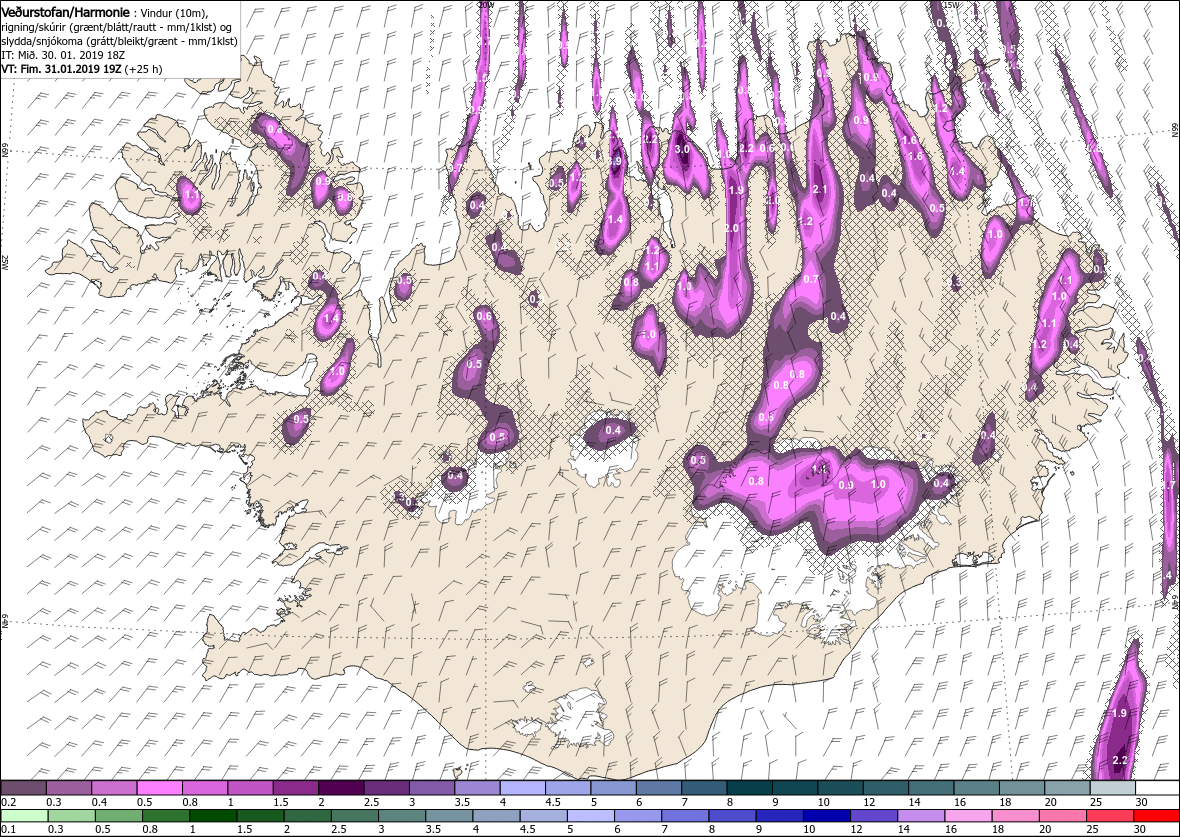Screen dimensions: 1180x837
Task: Click the 0.1 legend value label
Action: (9, 829)
